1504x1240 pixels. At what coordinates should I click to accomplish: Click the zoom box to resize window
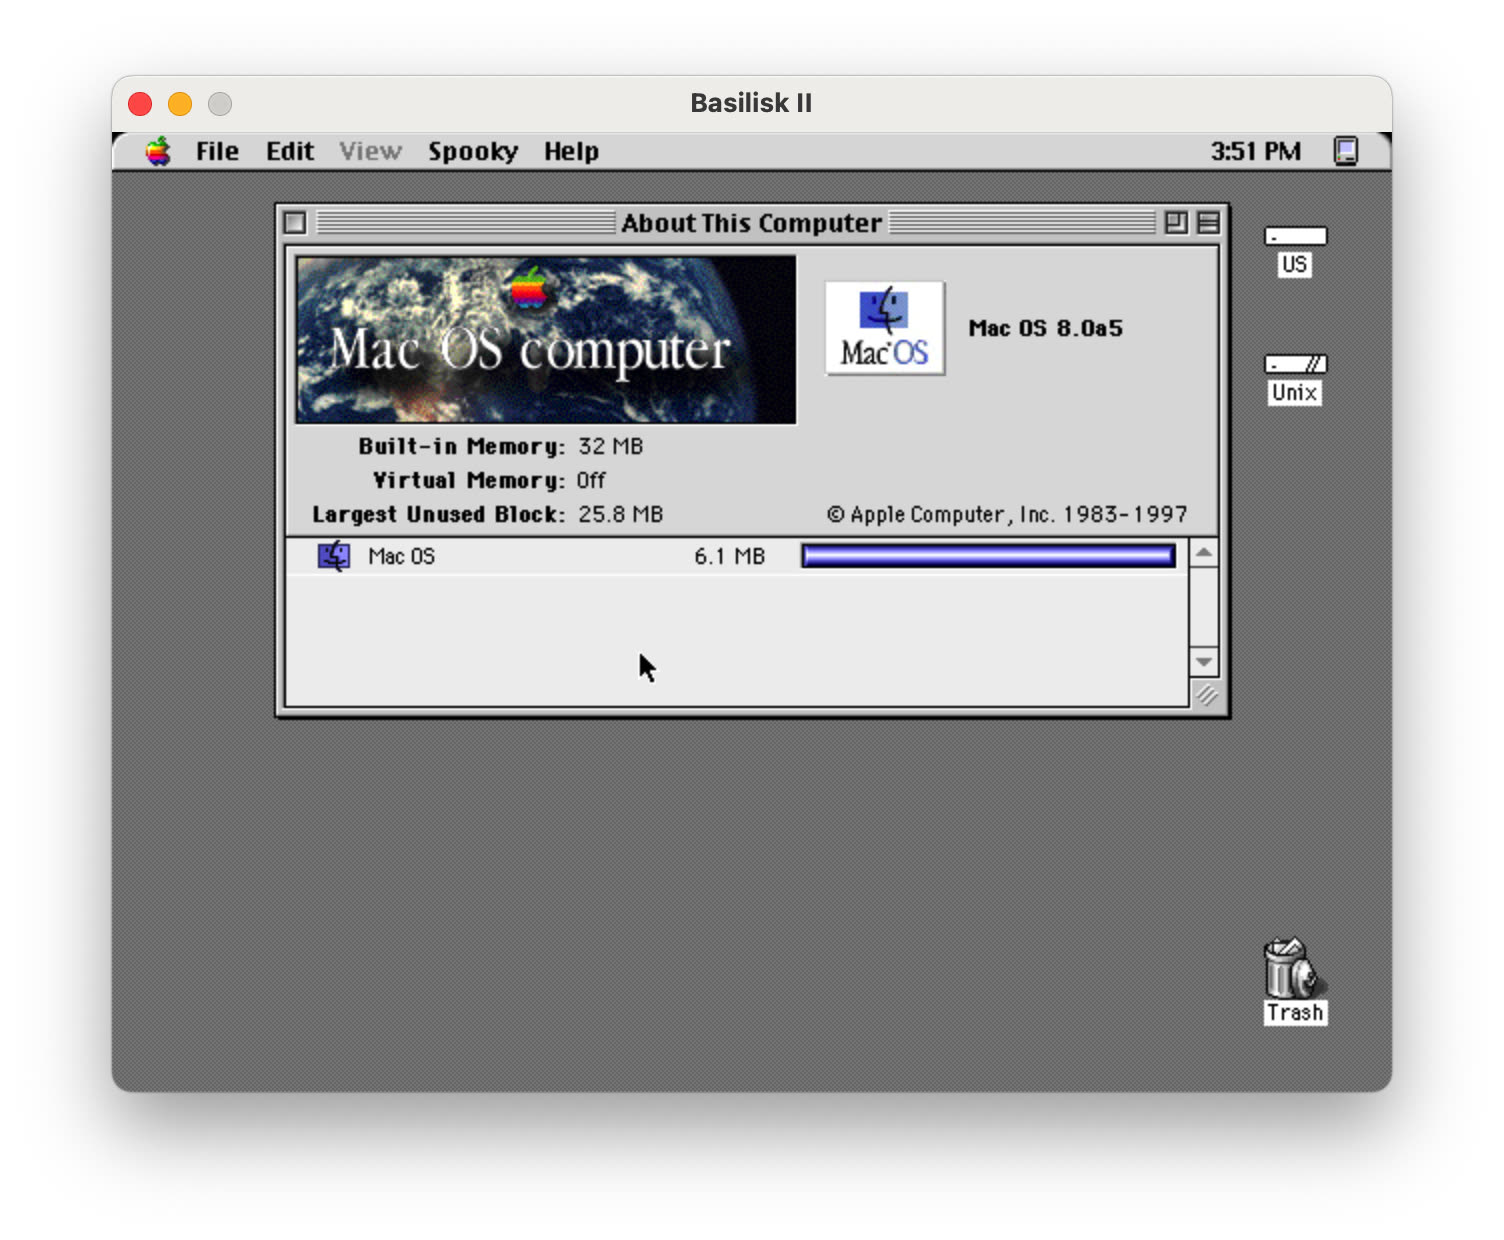[x=1178, y=223]
